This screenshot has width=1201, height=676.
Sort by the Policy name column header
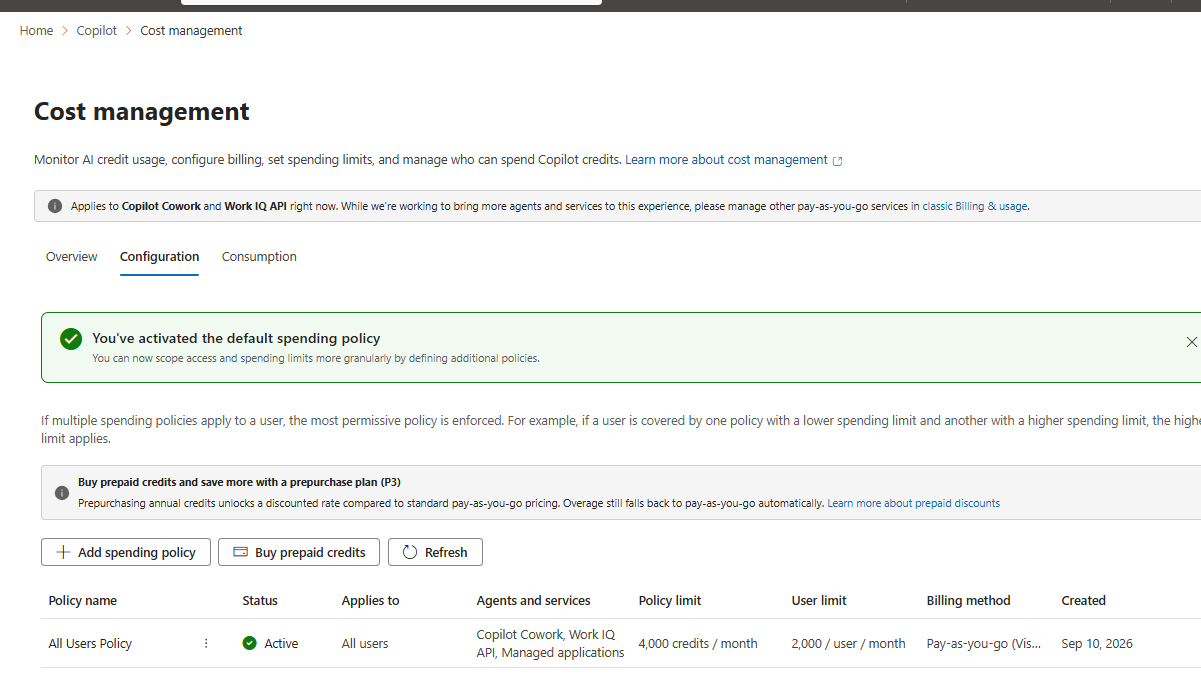coord(83,601)
